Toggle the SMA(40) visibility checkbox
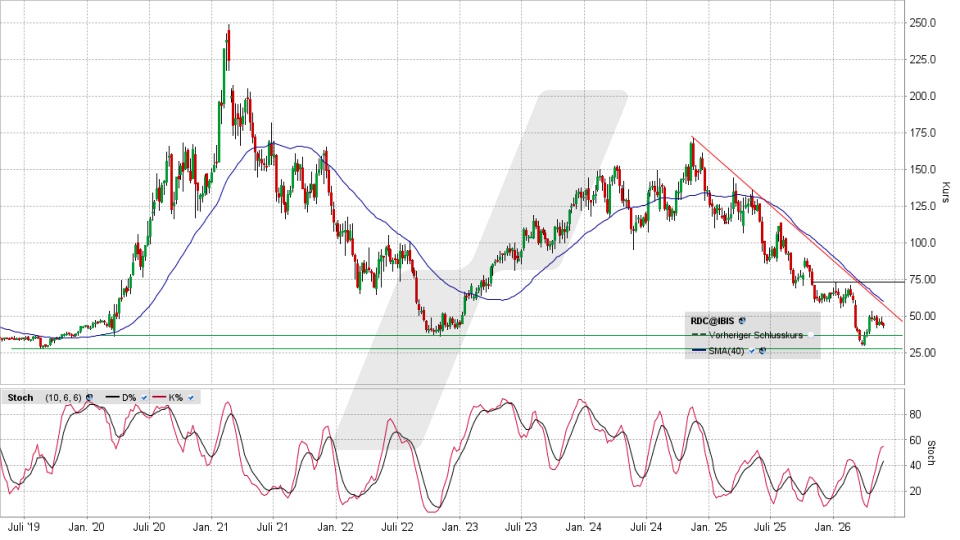The width and height of the screenshot is (960, 540). [x=752, y=351]
